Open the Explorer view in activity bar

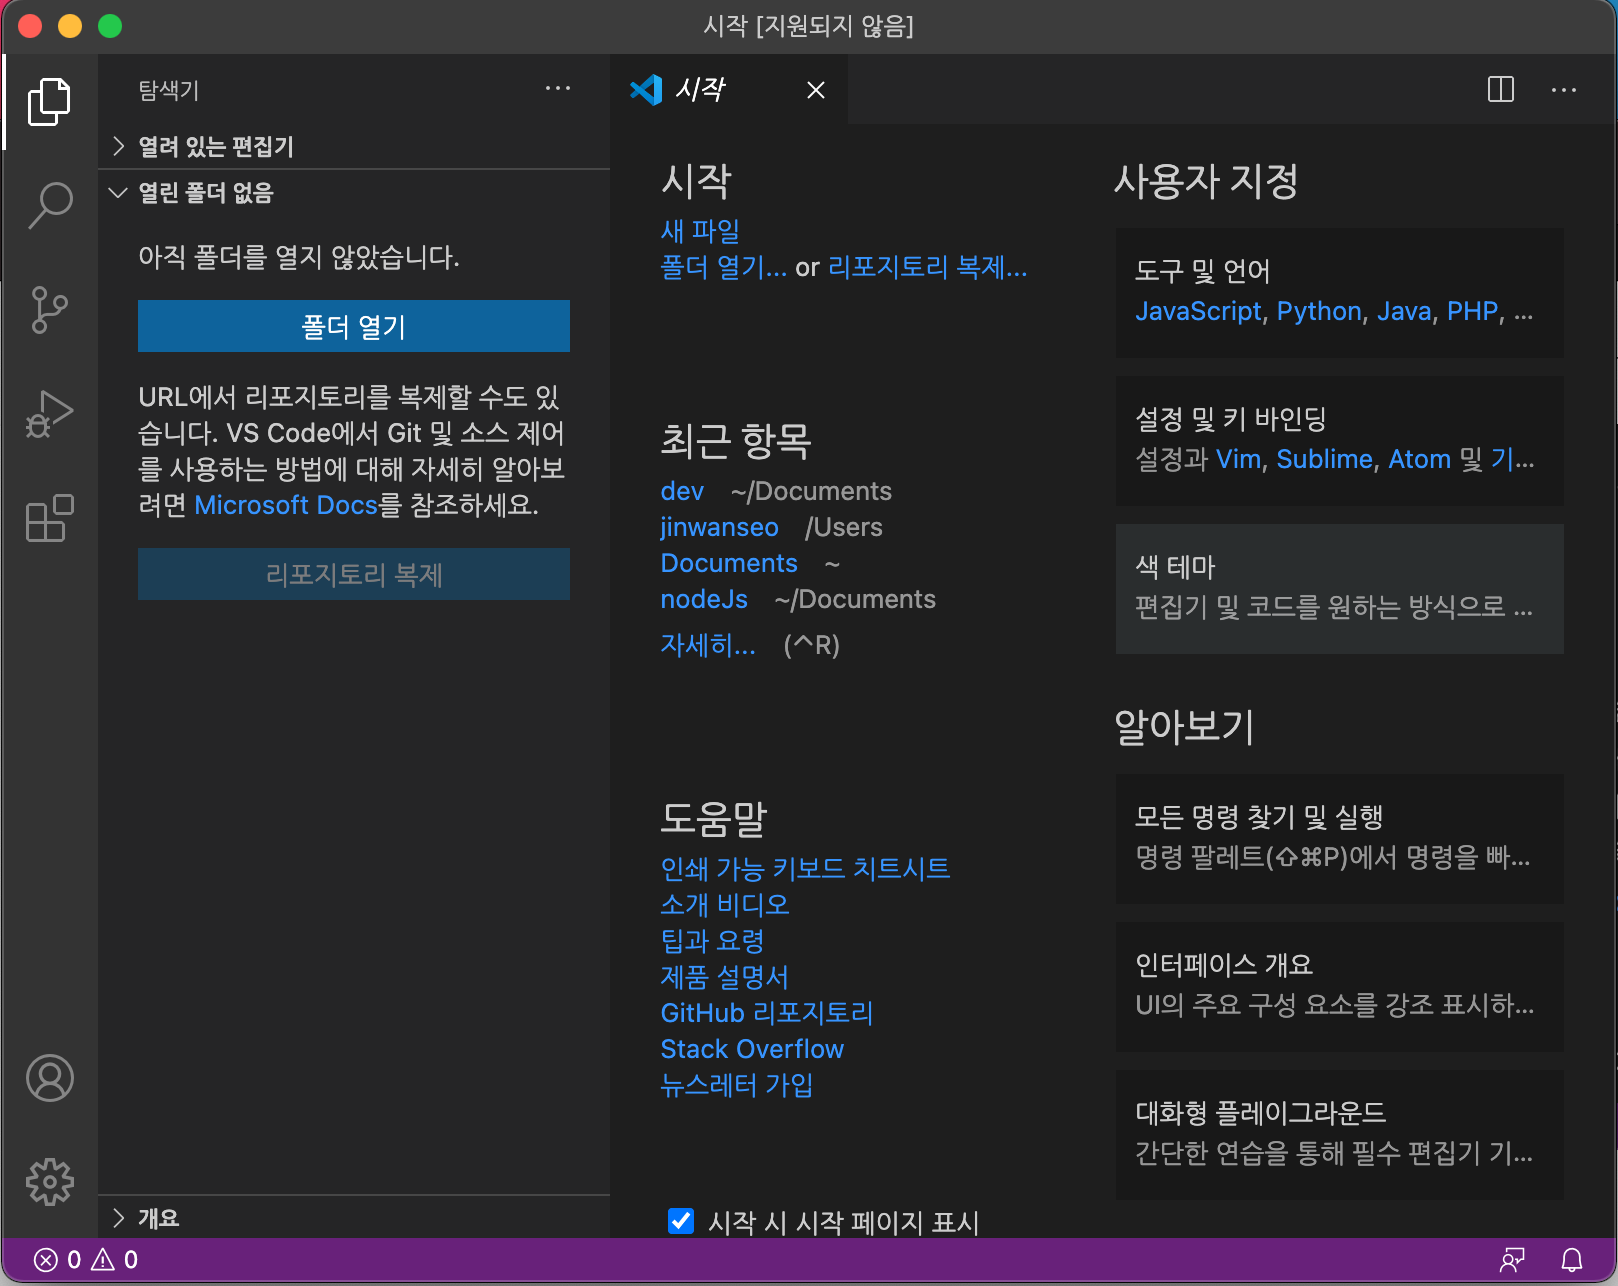click(x=49, y=101)
